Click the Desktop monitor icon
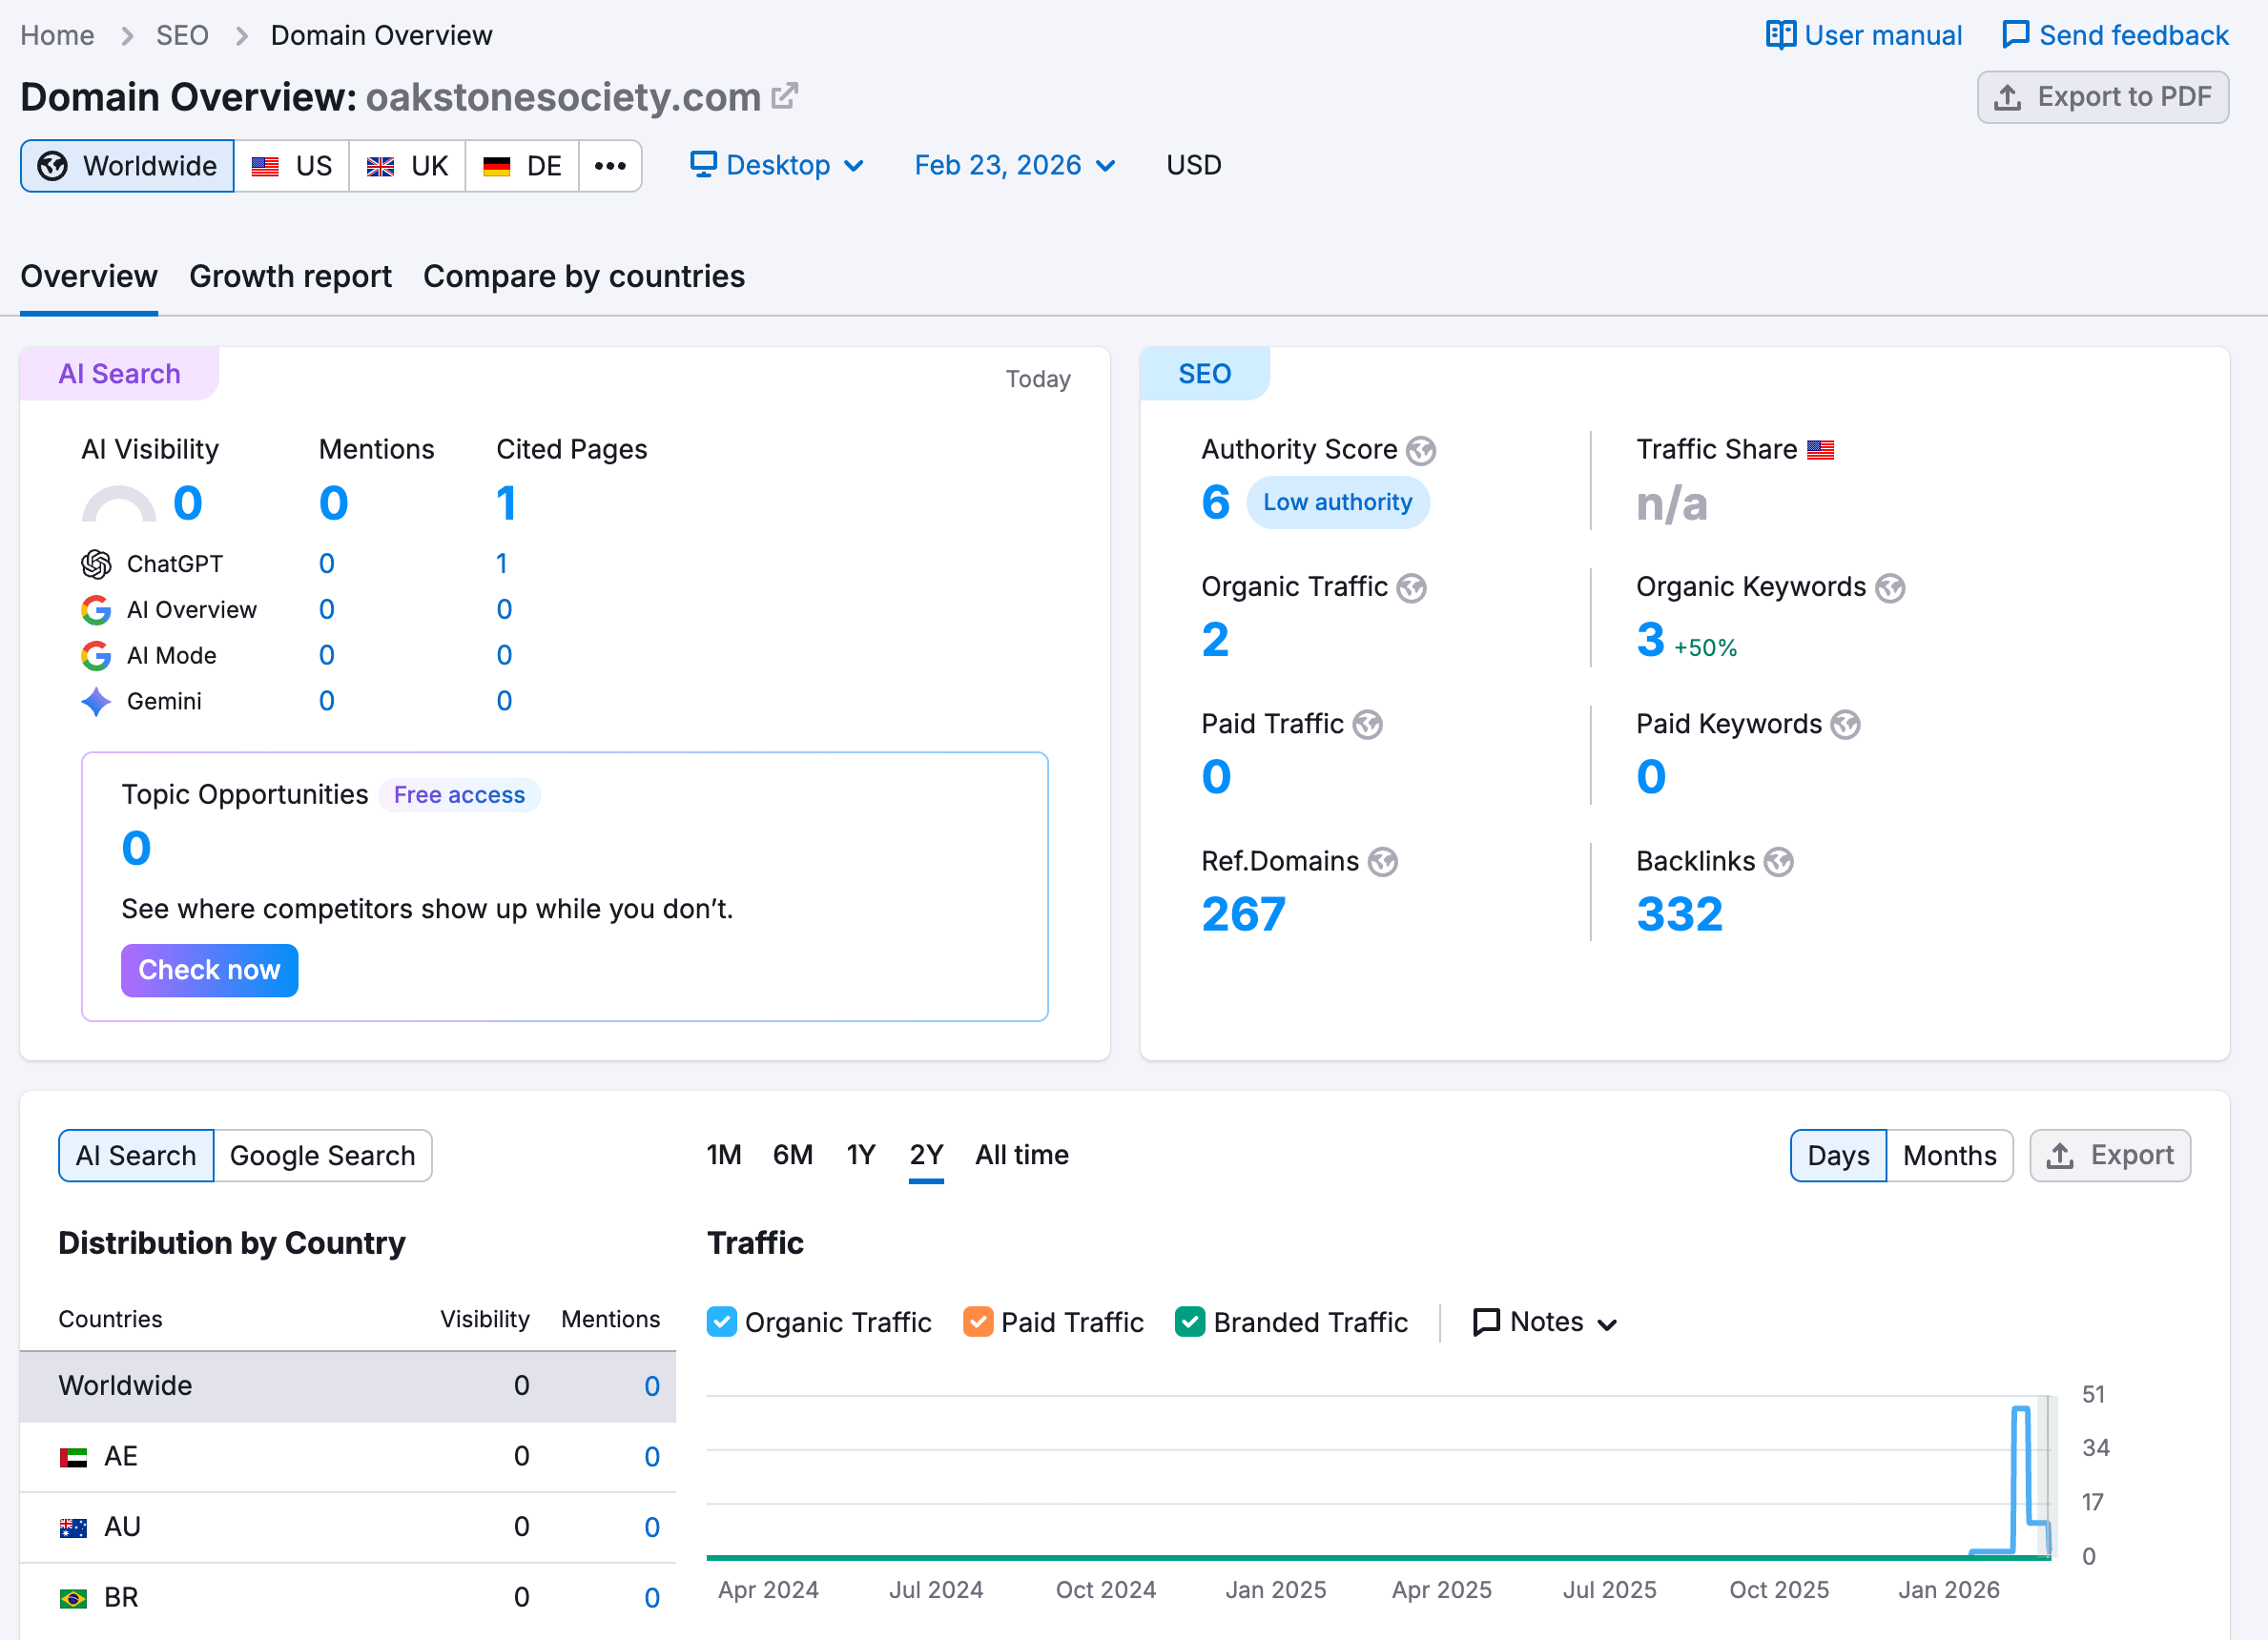This screenshot has width=2268, height=1640. (x=704, y=164)
